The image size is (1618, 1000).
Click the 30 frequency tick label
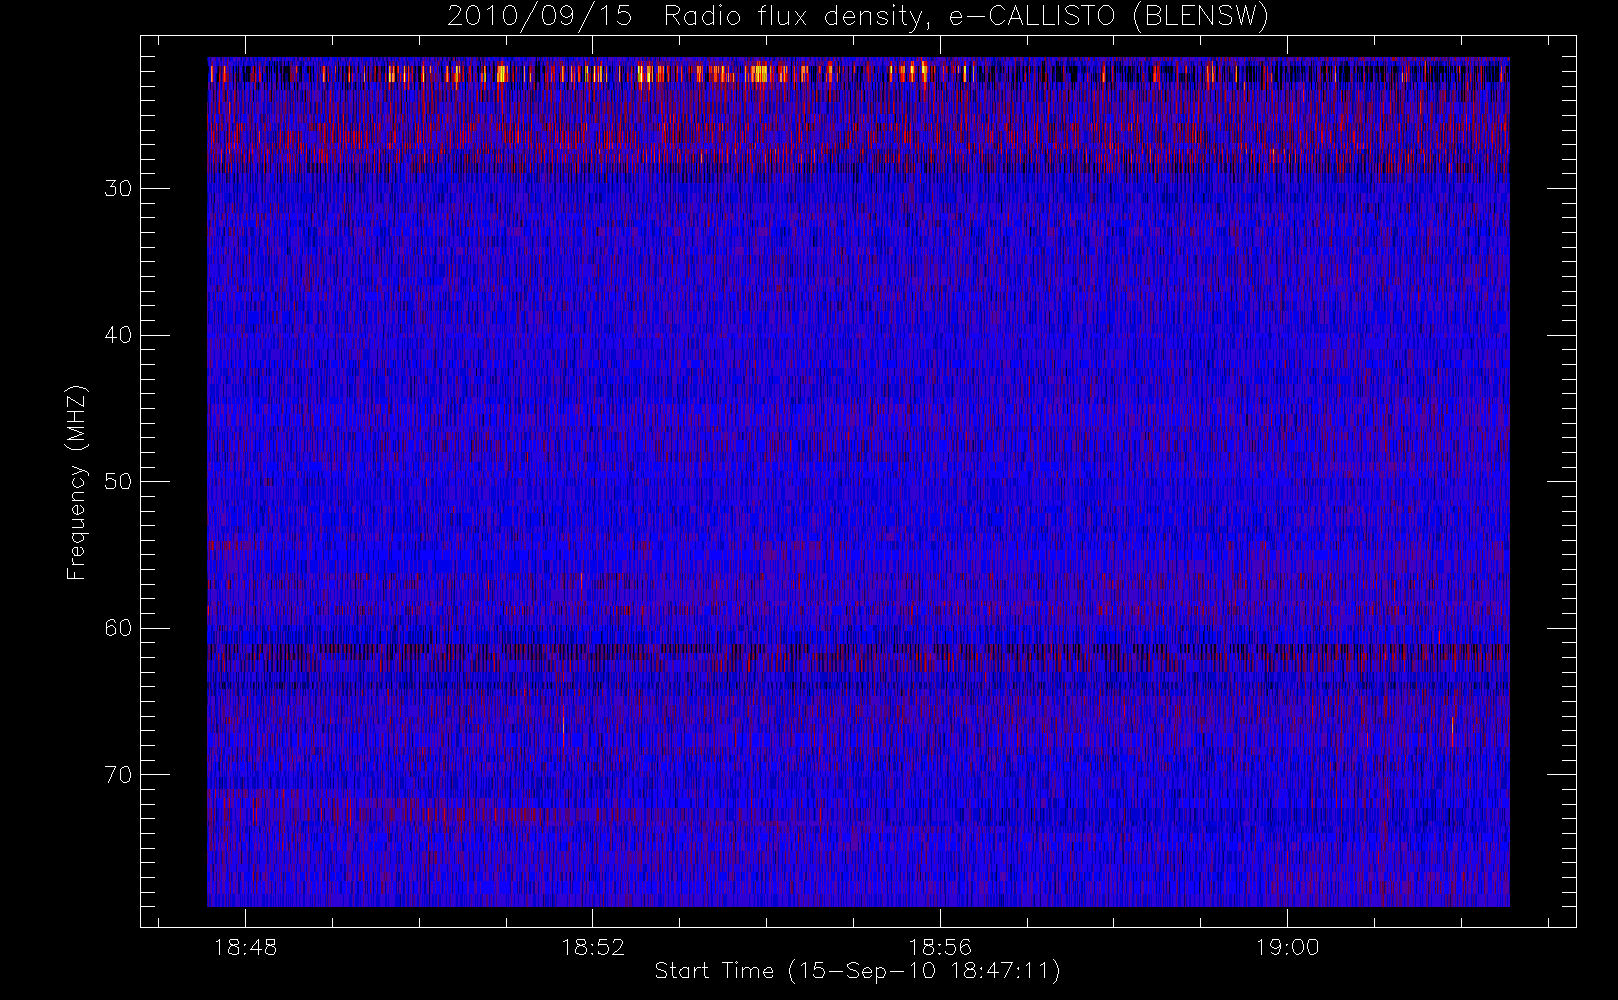pos(118,188)
